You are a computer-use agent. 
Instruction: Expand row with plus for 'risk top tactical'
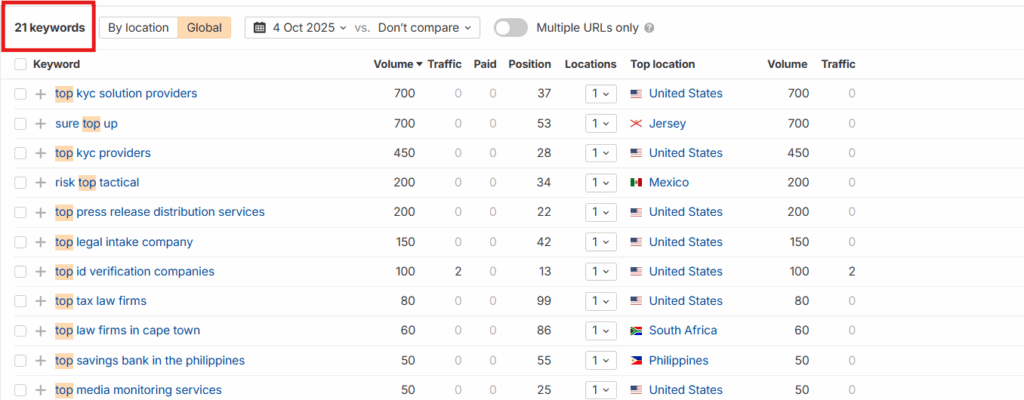tap(40, 183)
